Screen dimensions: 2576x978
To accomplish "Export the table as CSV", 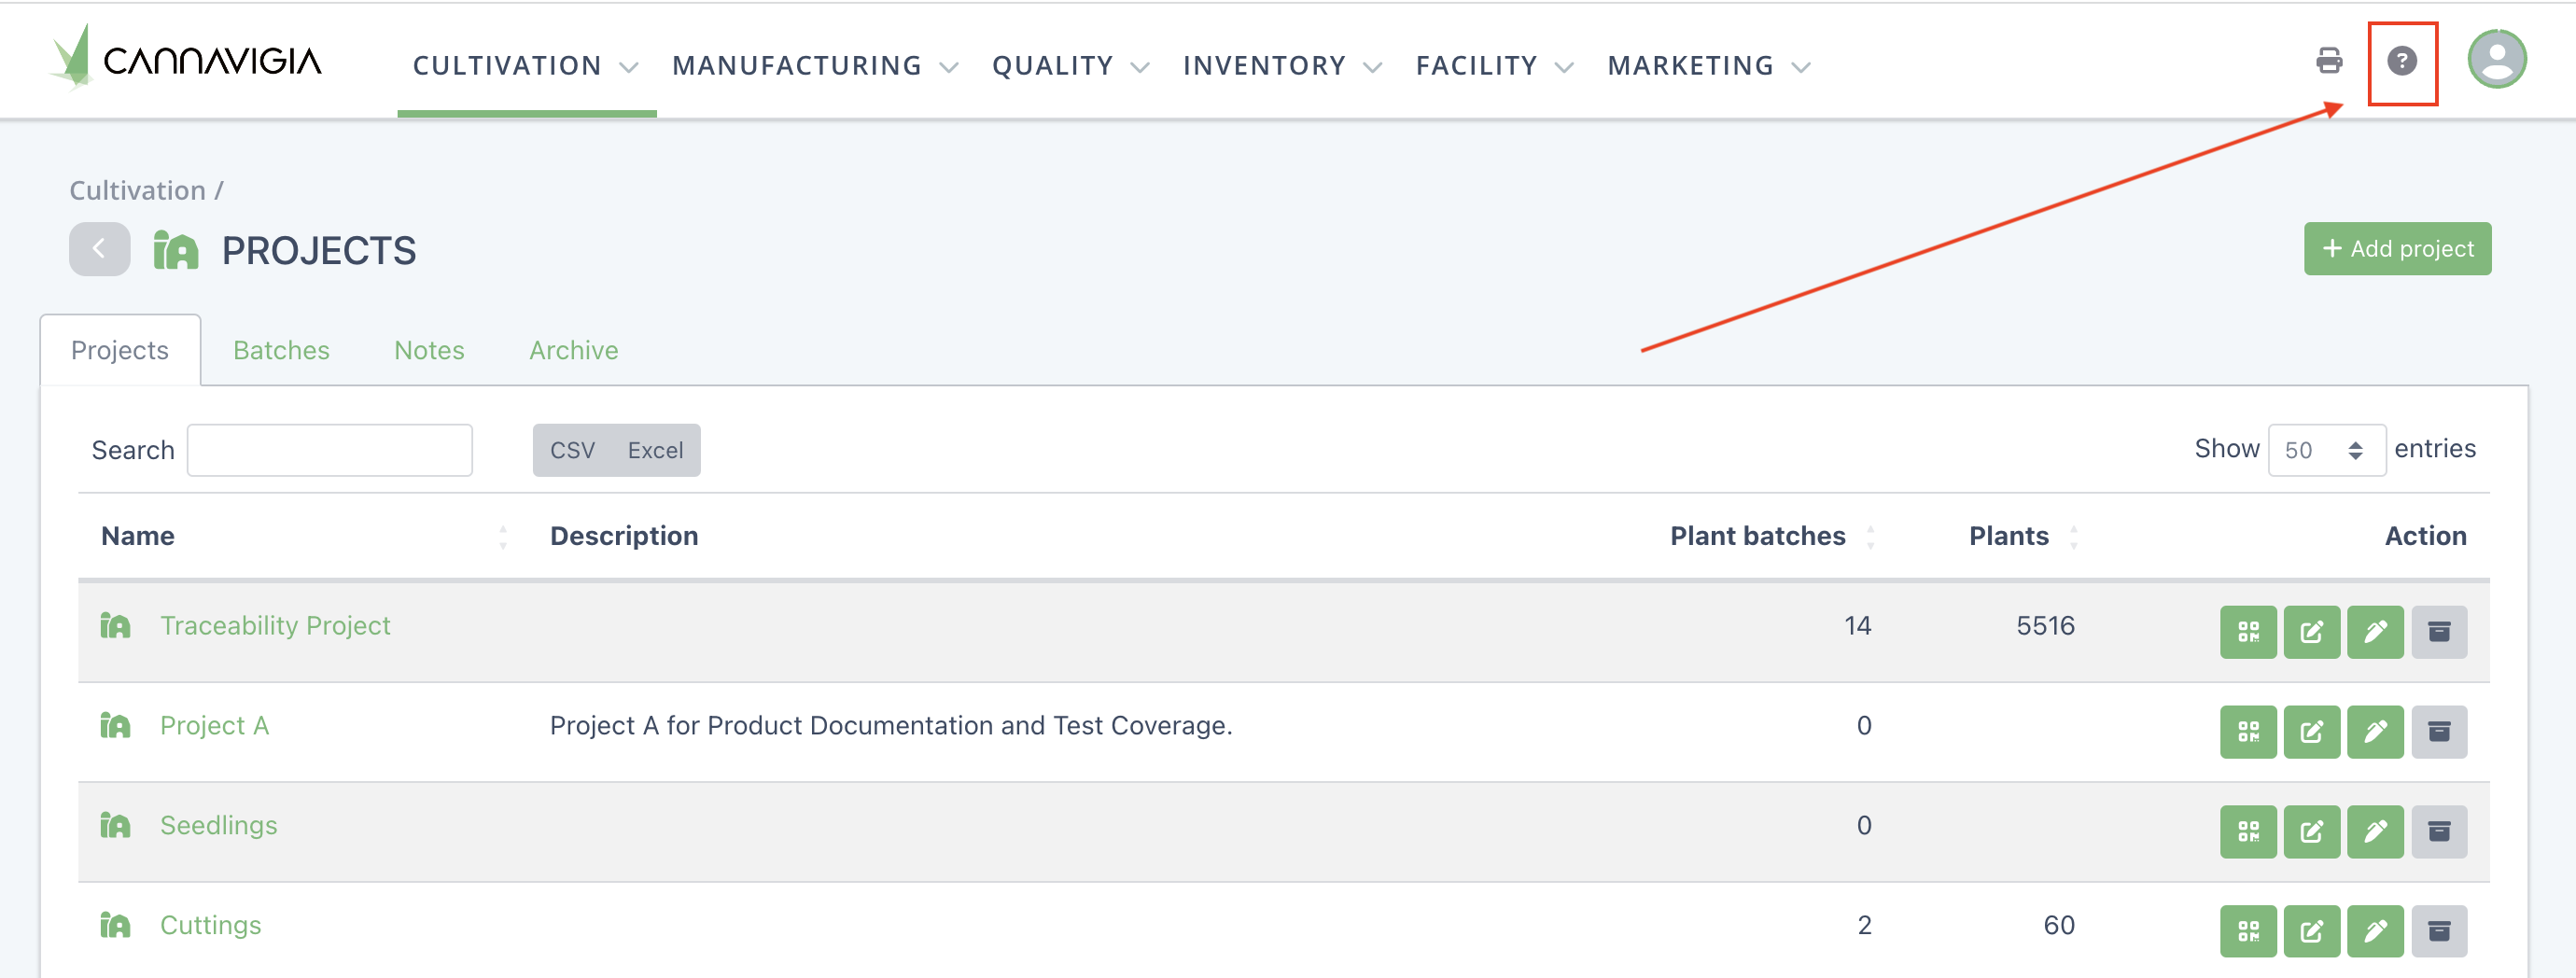I will click(572, 450).
